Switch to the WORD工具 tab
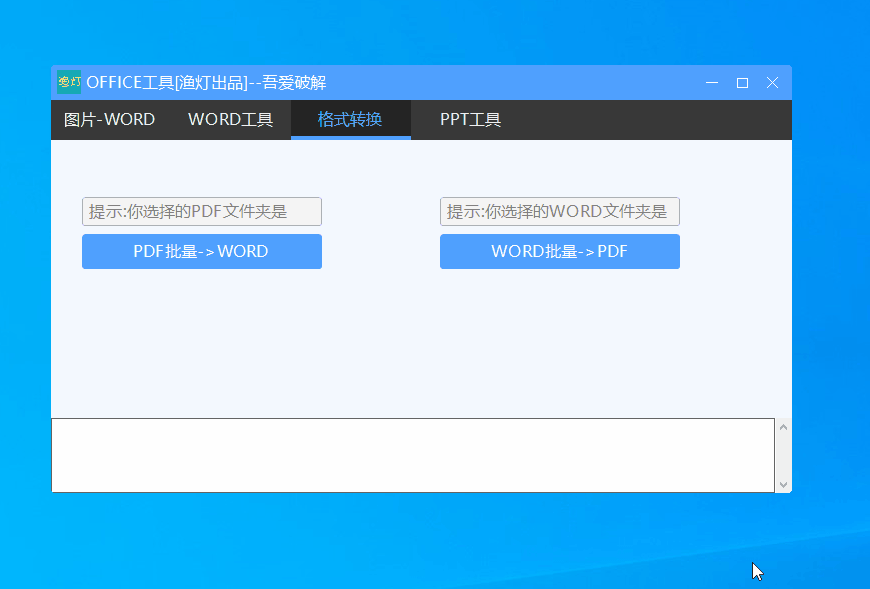870x589 pixels. pyautogui.click(x=230, y=120)
